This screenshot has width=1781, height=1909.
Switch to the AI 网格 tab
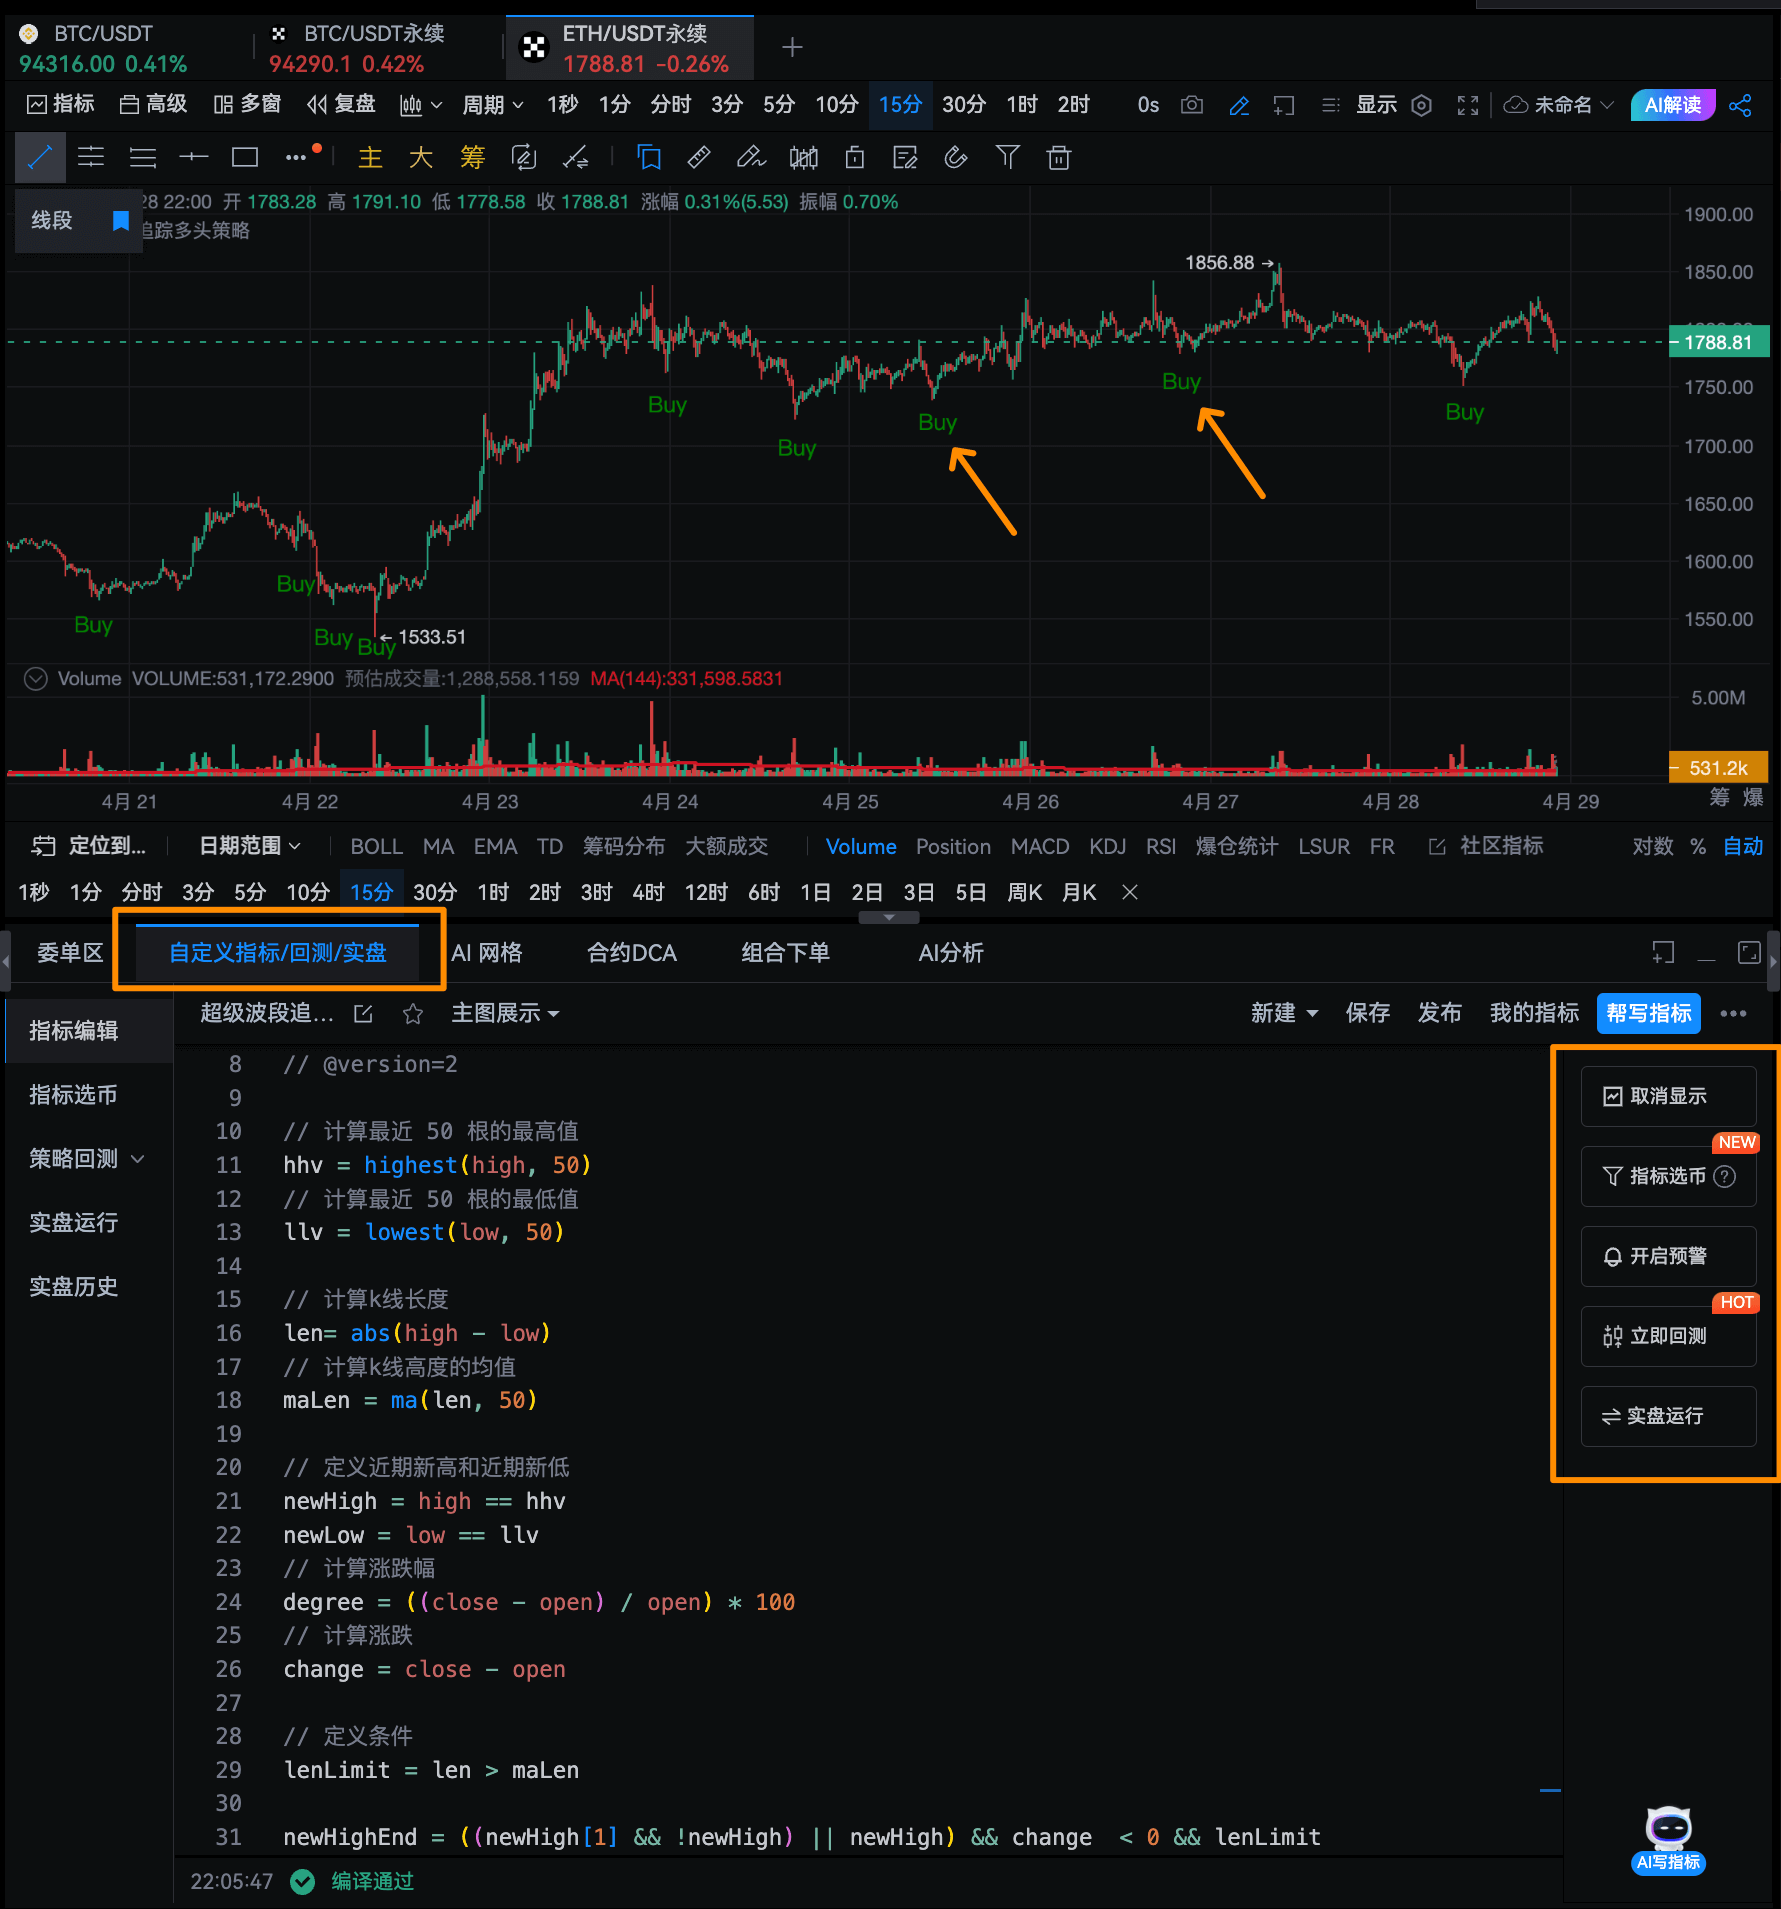coord(487,953)
